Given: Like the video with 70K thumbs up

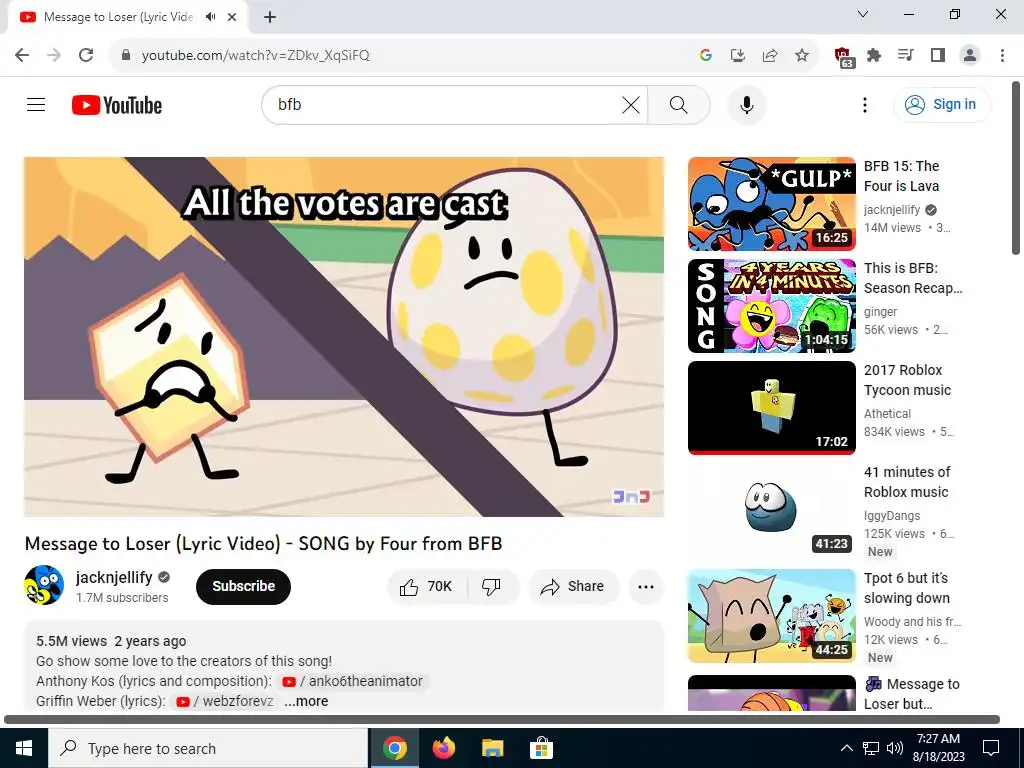Looking at the screenshot, I should 426,586.
